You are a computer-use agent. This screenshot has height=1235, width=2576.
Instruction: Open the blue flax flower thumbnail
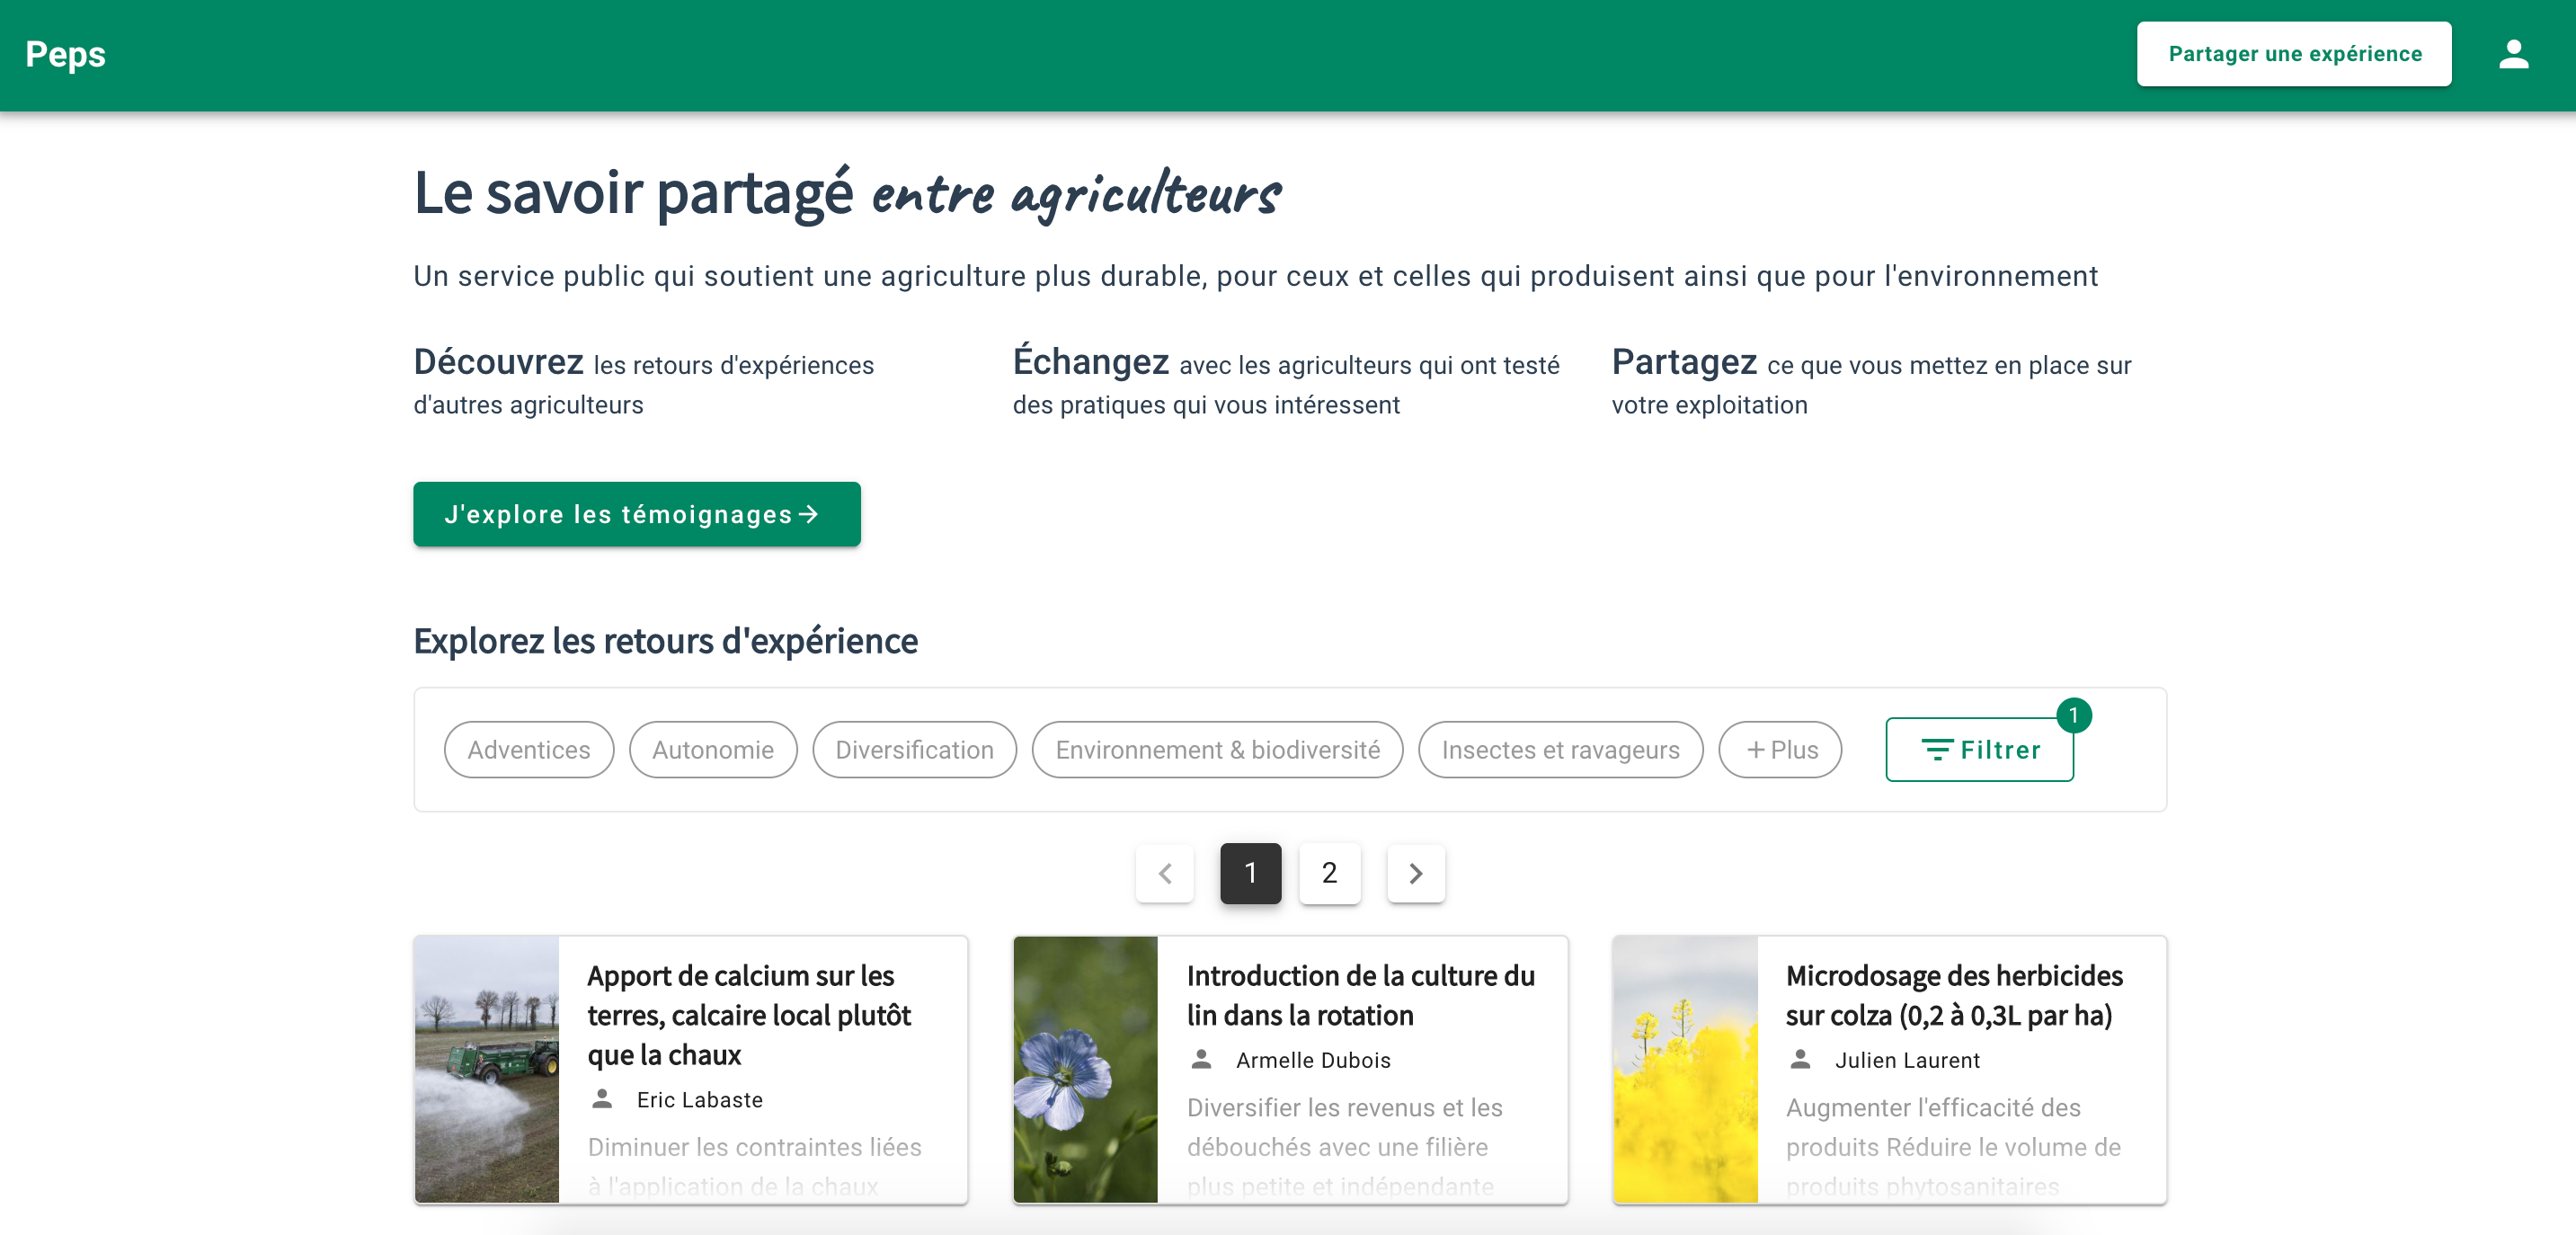point(1085,1068)
